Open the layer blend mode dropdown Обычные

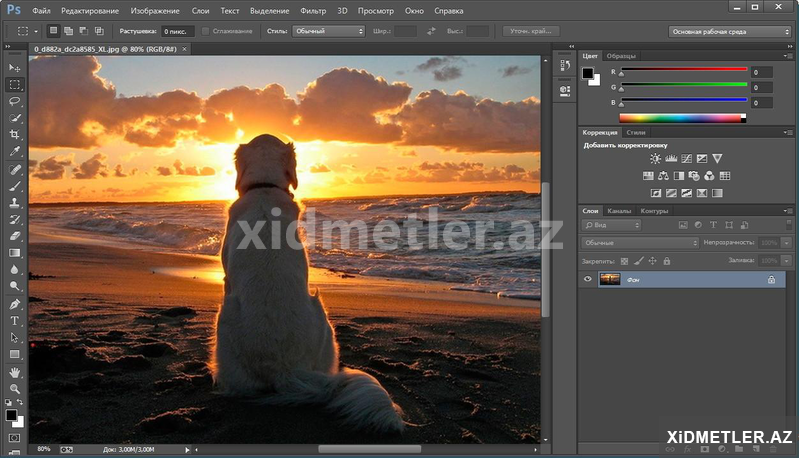(x=640, y=243)
